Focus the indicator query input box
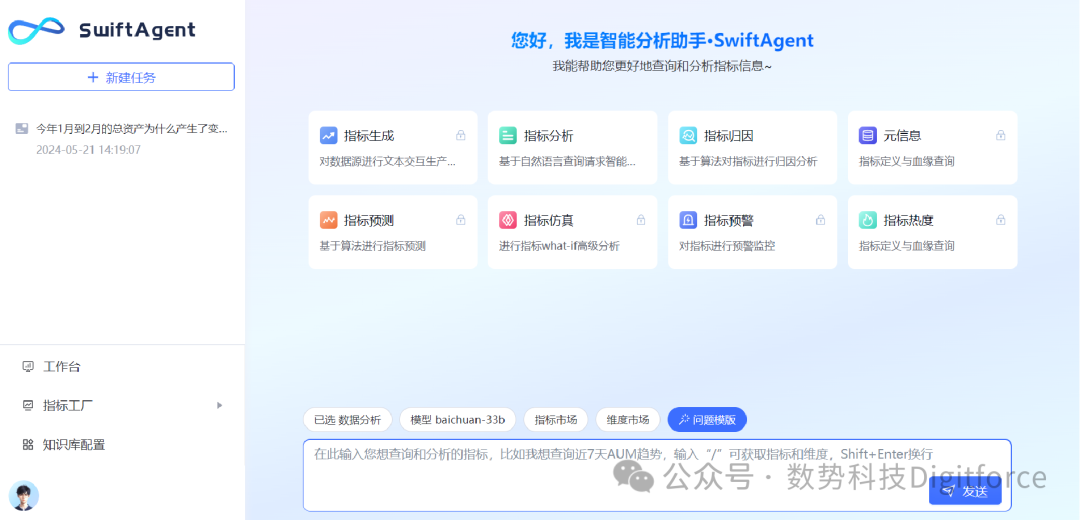This screenshot has height=520, width=1080. [x=657, y=475]
